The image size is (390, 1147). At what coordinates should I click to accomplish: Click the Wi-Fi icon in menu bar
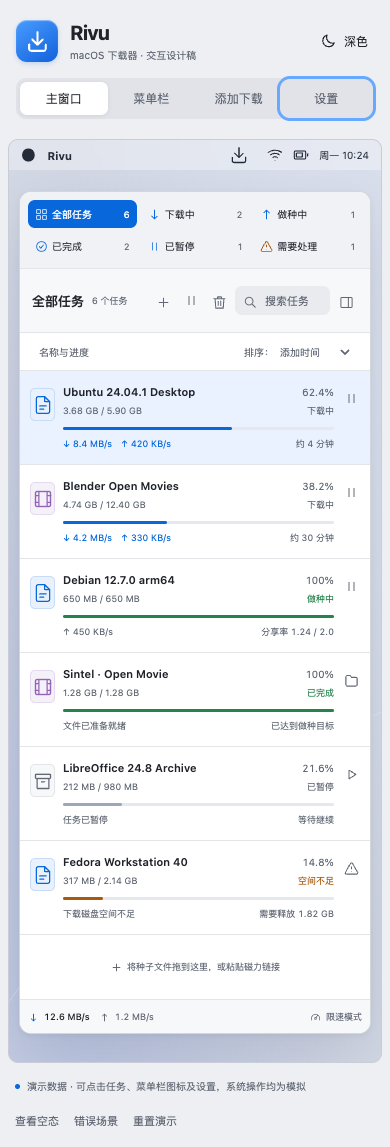275,155
